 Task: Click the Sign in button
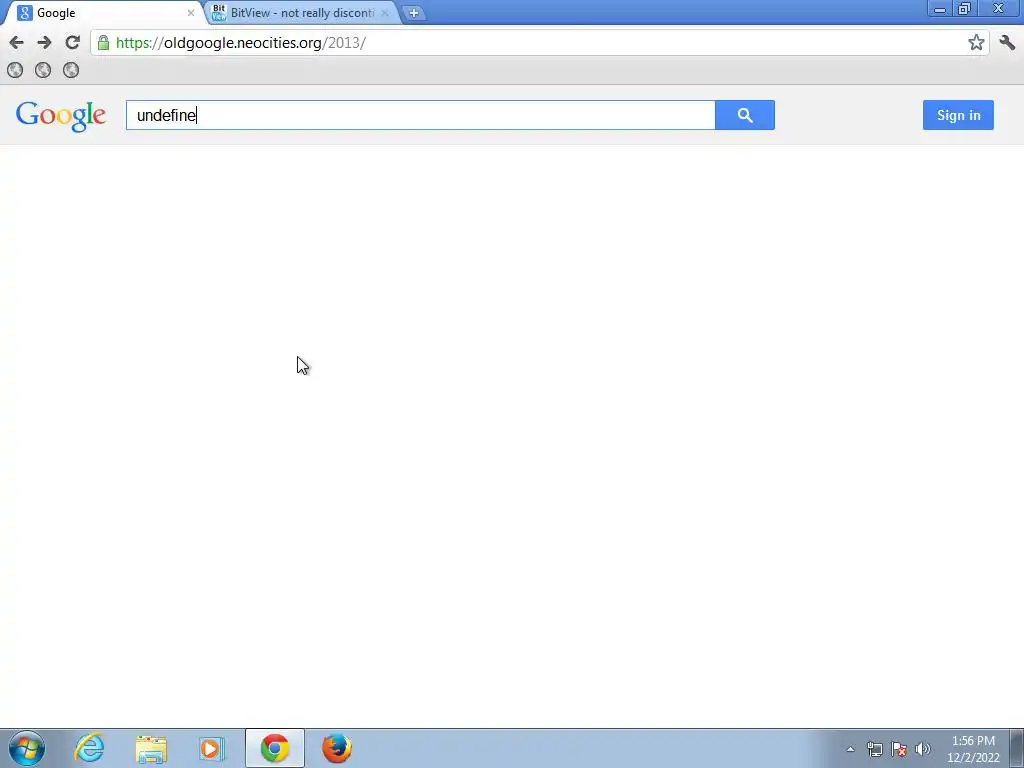pos(958,115)
